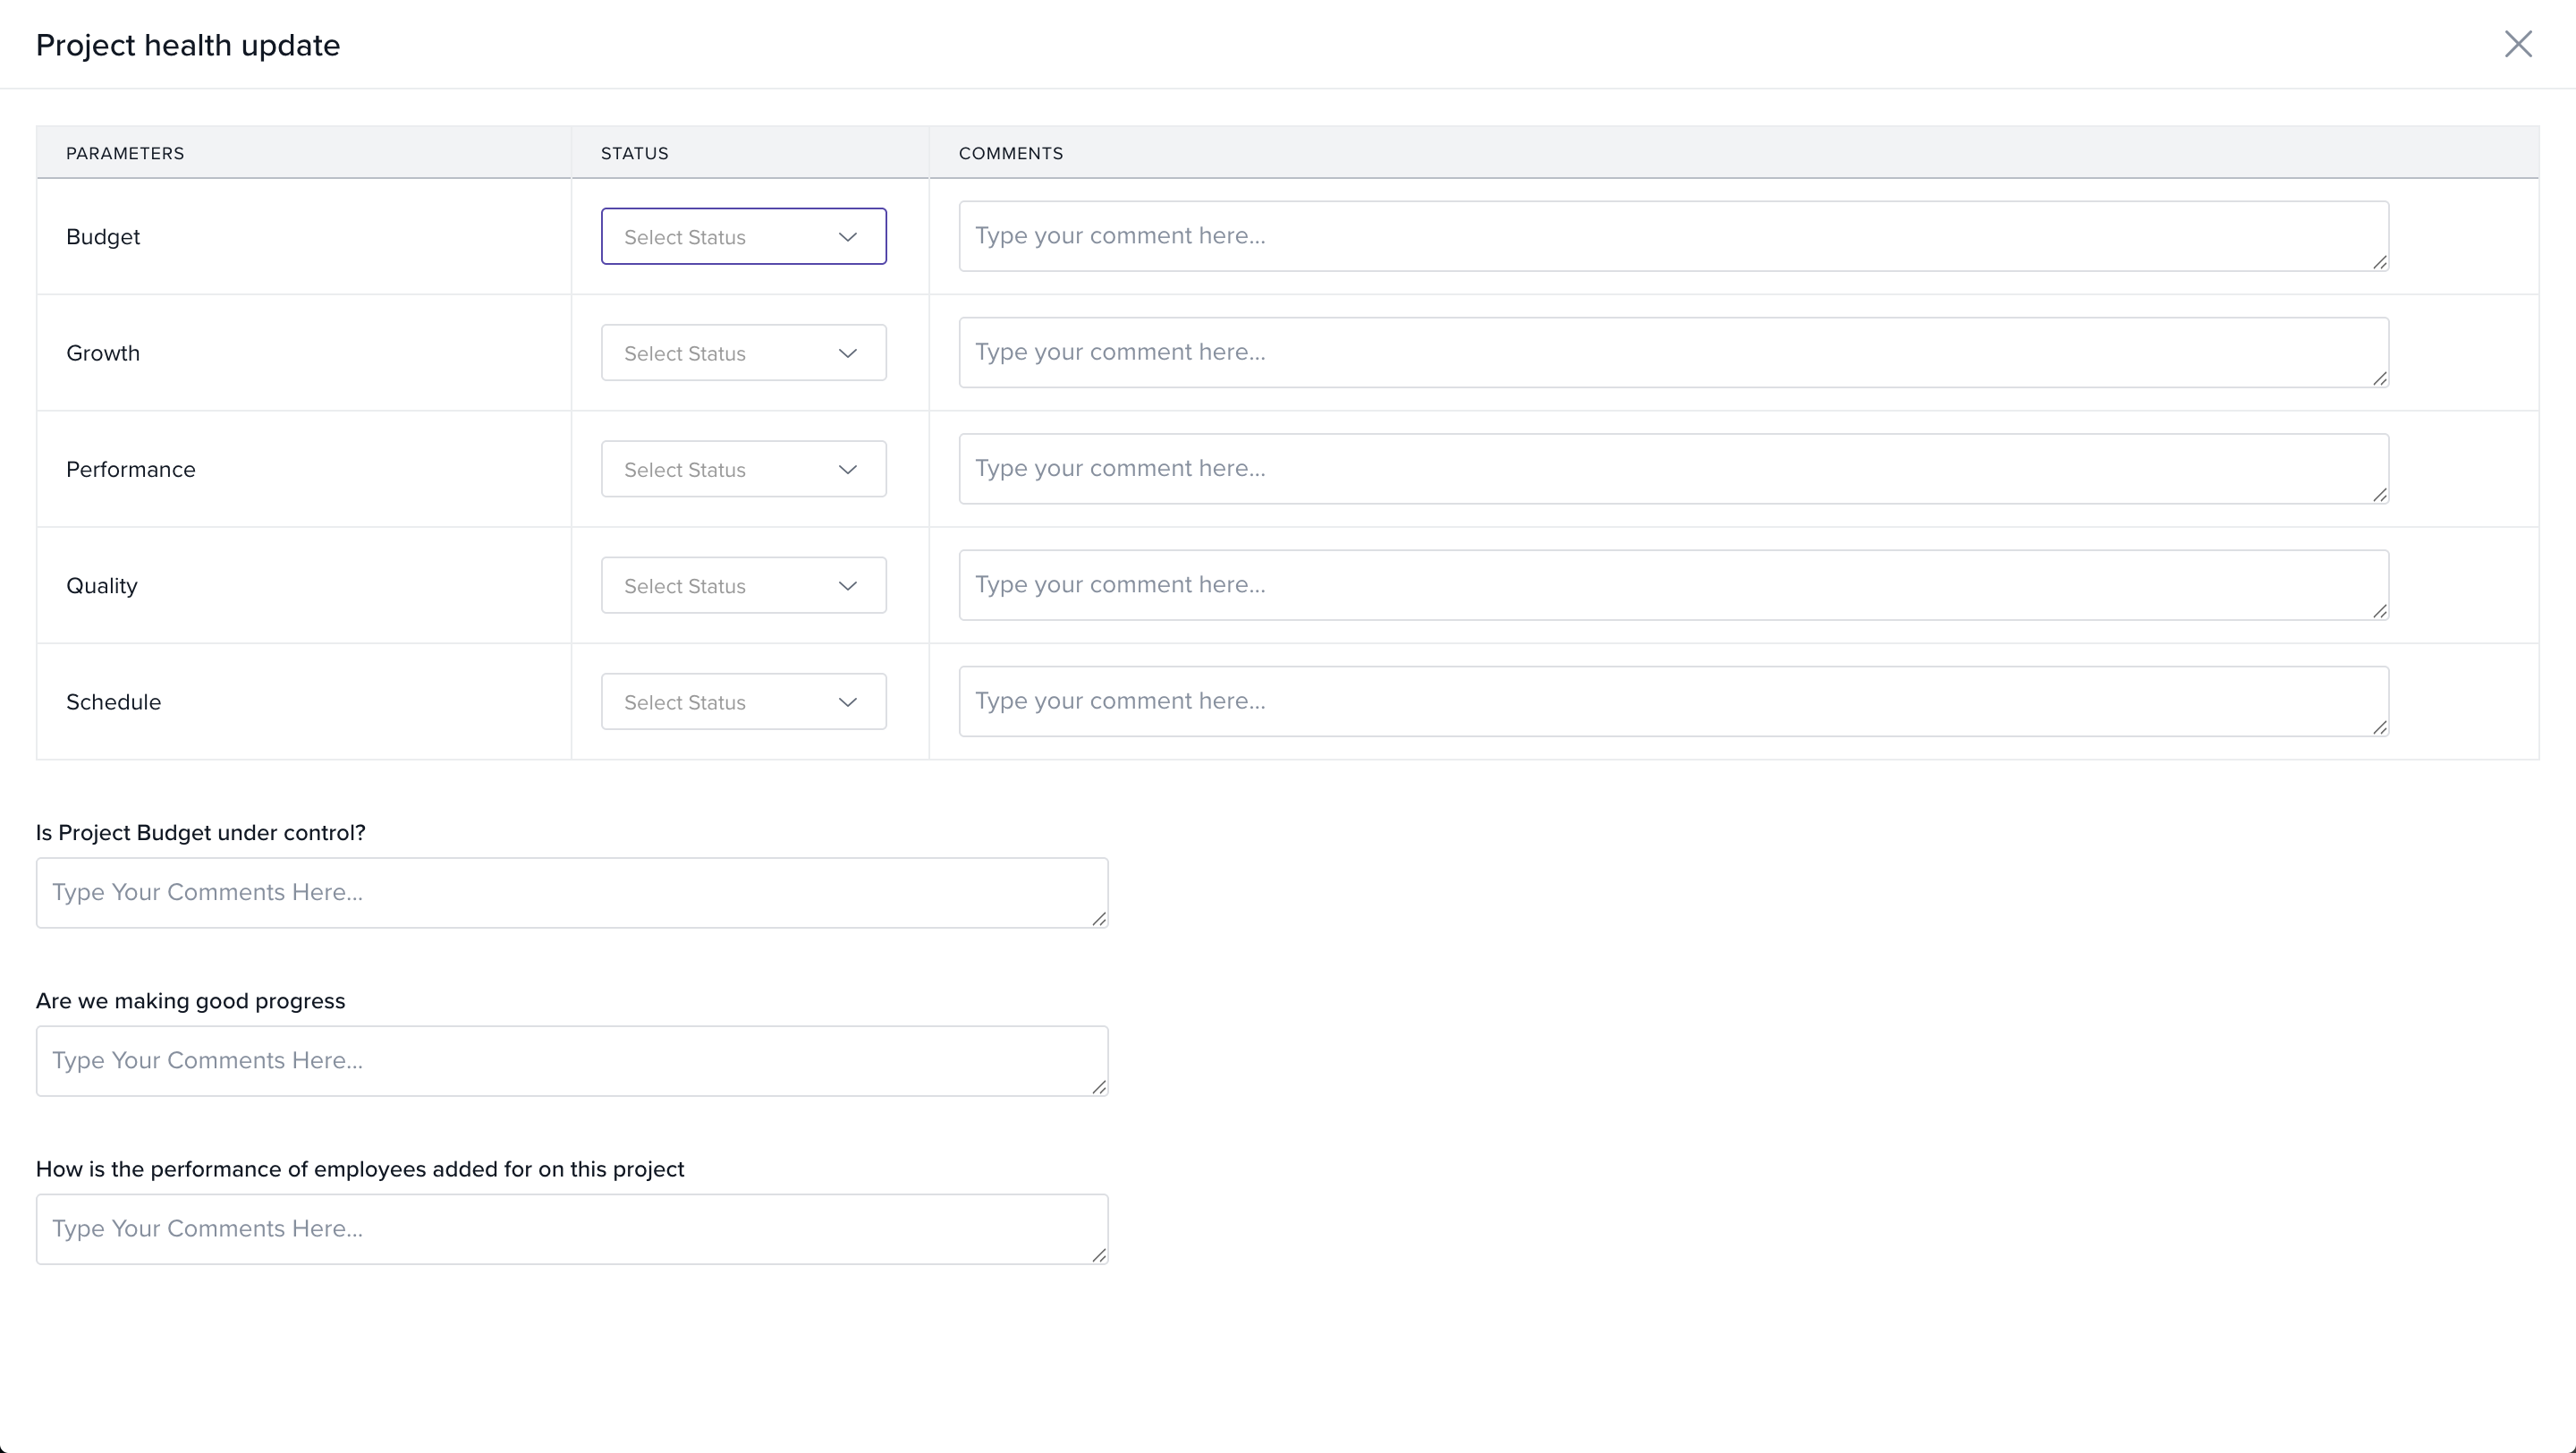Viewport: 2576px width, 1453px height.
Task: Focus the Project Budget under control answer box
Action: pyautogui.click(x=571, y=892)
